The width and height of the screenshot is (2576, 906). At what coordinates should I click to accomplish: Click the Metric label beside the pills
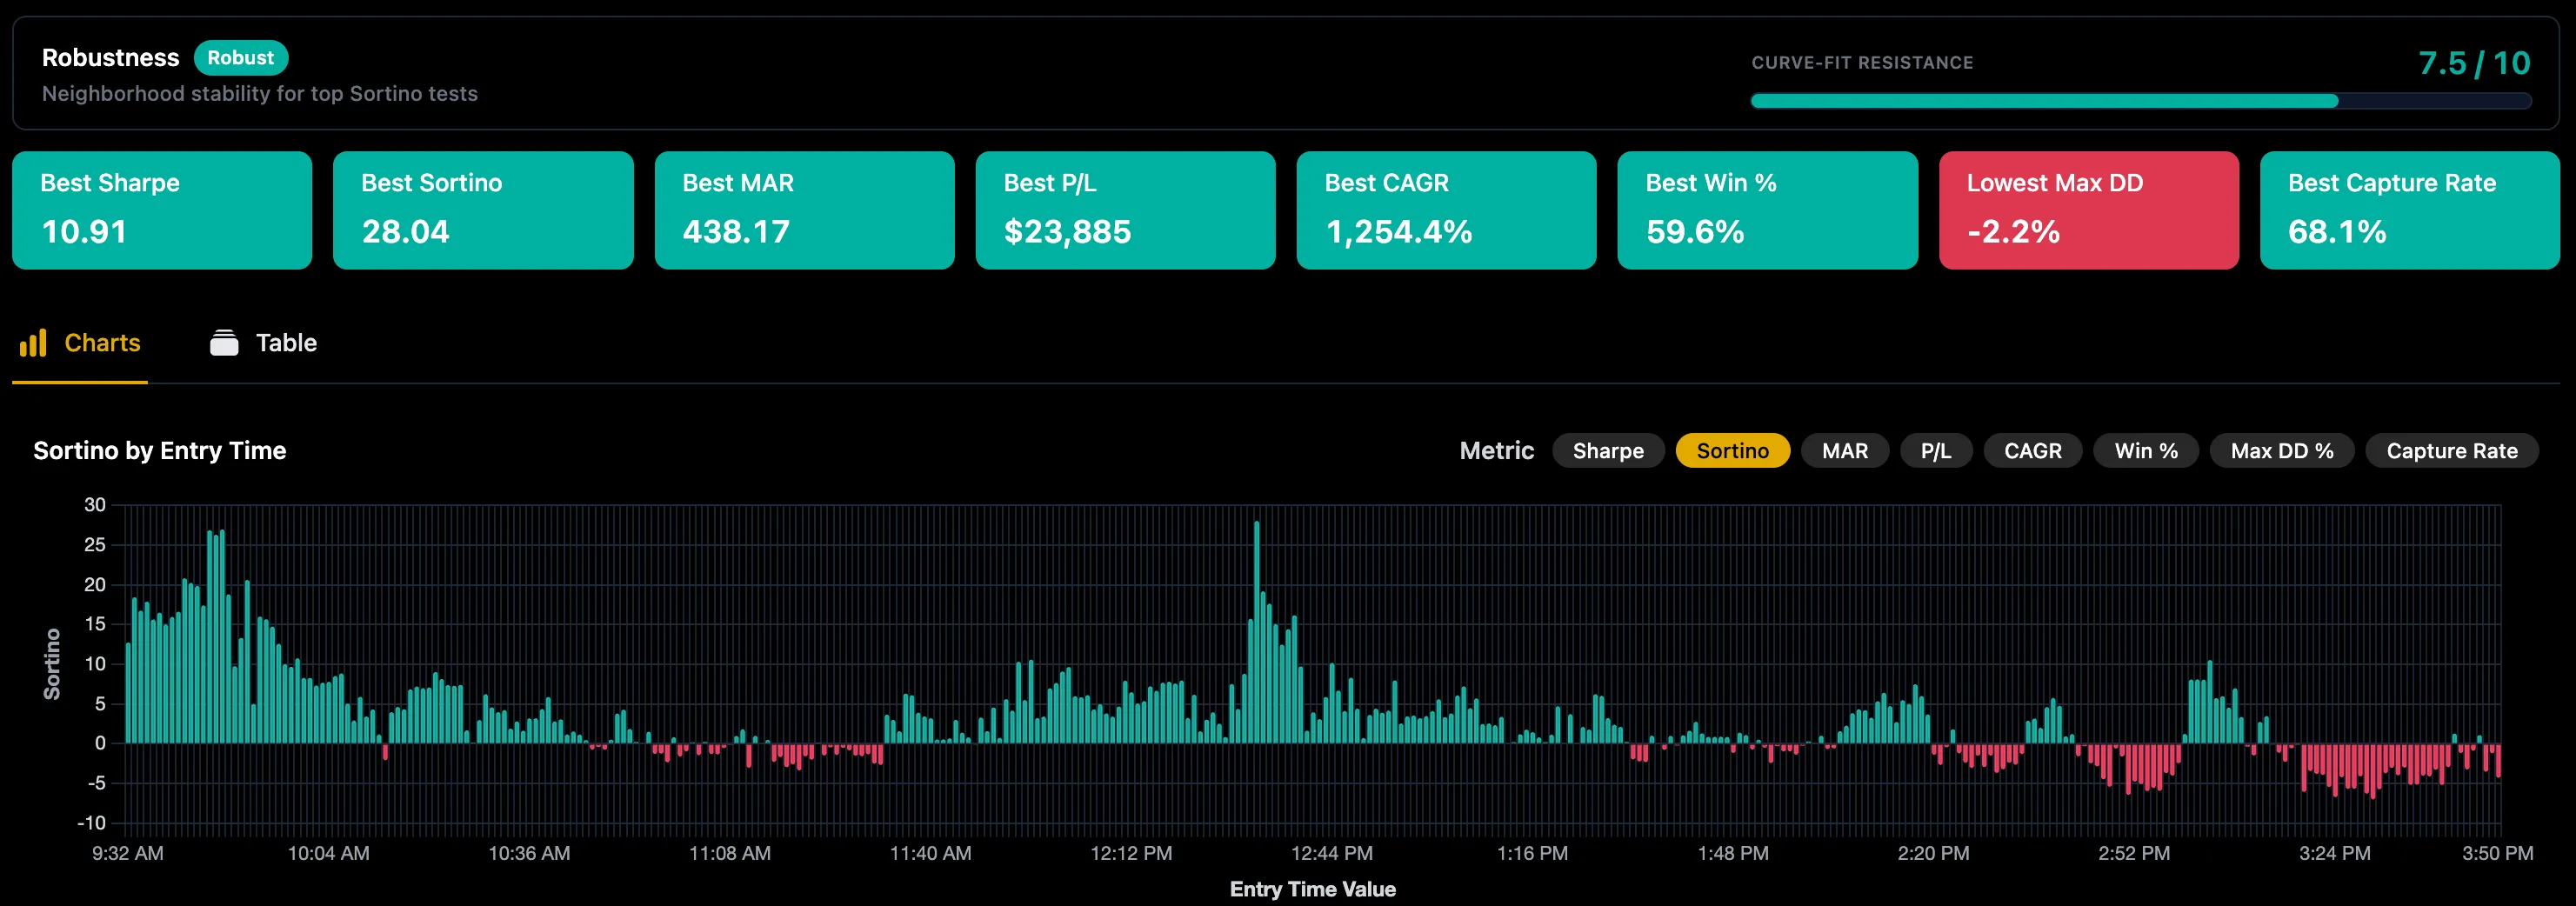pos(1496,451)
